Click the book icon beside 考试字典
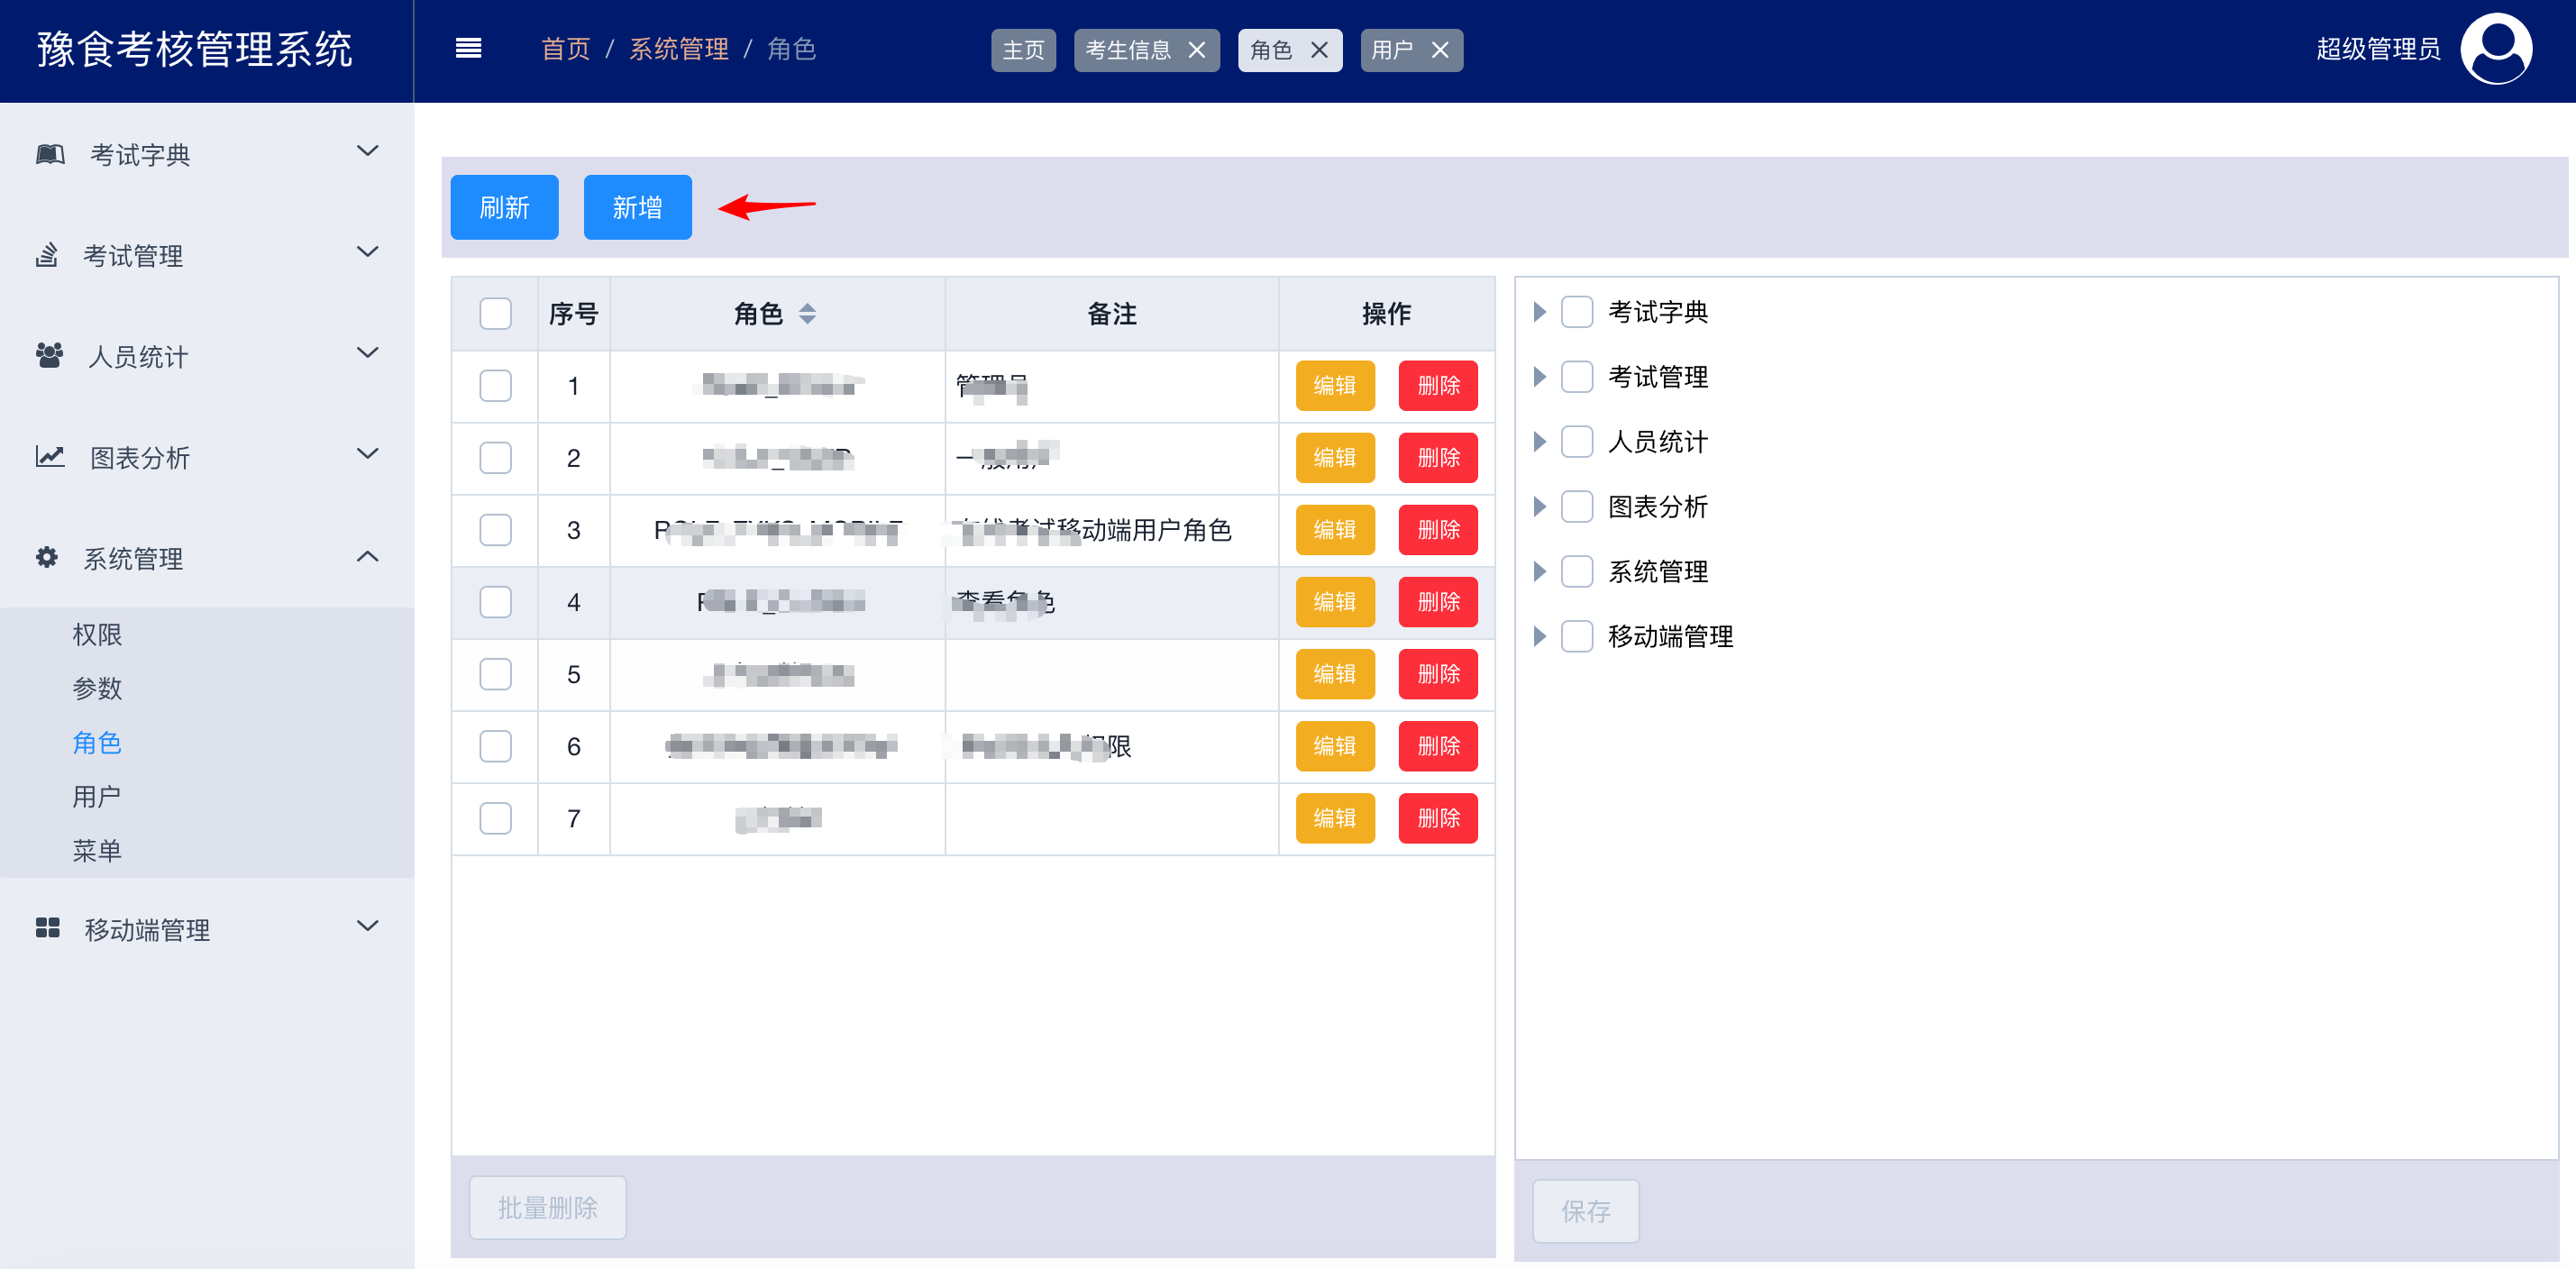Image resolution: width=2576 pixels, height=1269 pixels. click(50, 155)
